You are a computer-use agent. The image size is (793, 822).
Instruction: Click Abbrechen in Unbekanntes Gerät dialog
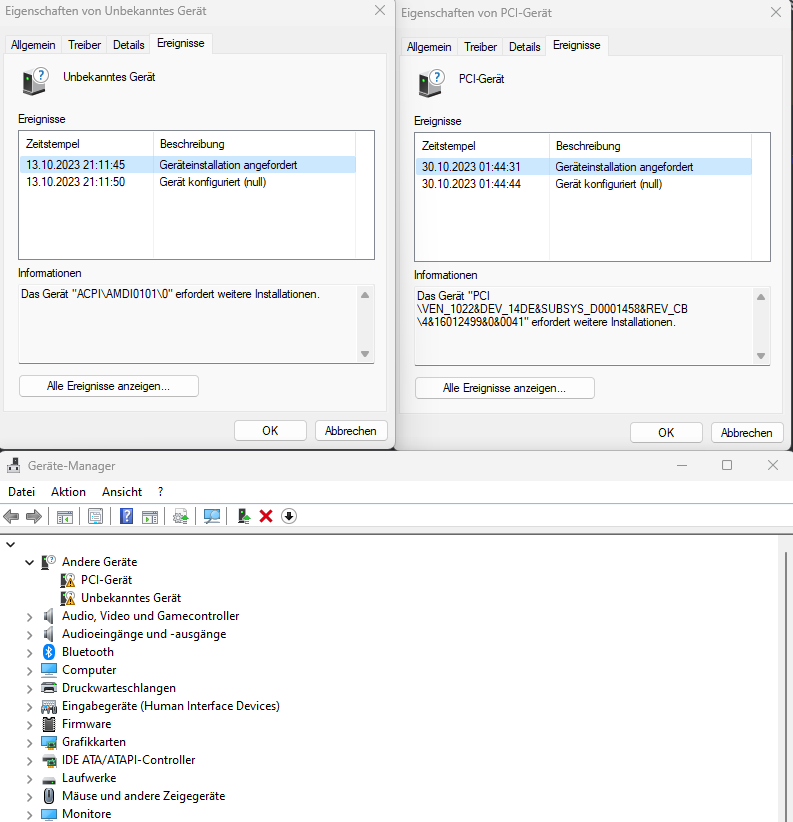pos(351,431)
